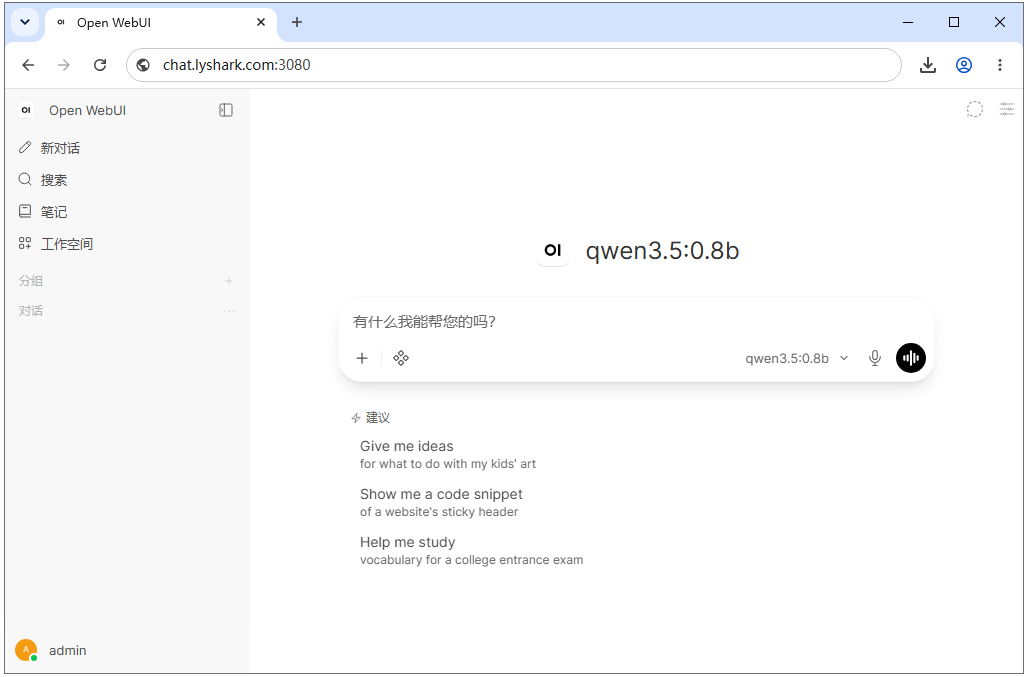Close the Open WebUI tab
Viewport: 1027px width, 677px height.
click(261, 22)
